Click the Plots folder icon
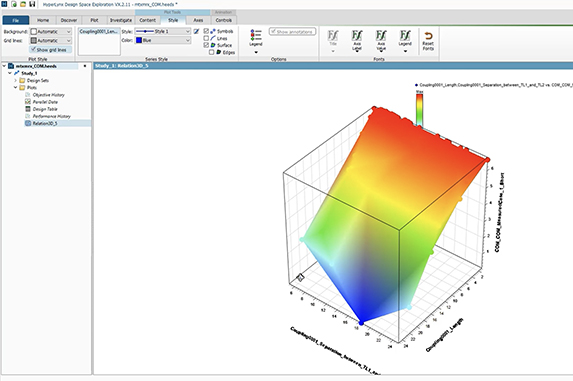 (22, 87)
